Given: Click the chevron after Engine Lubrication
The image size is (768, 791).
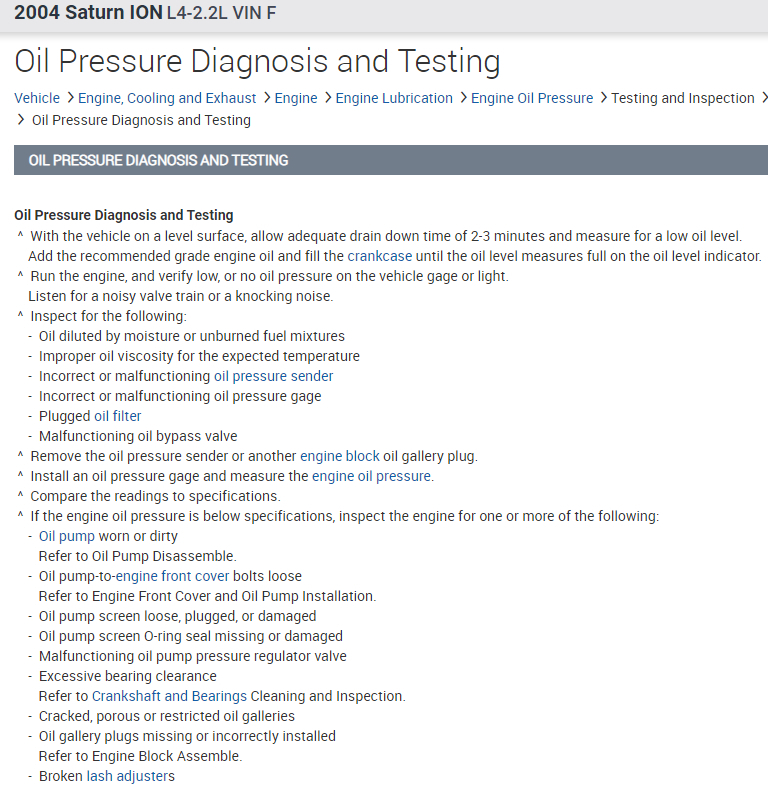Looking at the screenshot, I should coord(462,98).
